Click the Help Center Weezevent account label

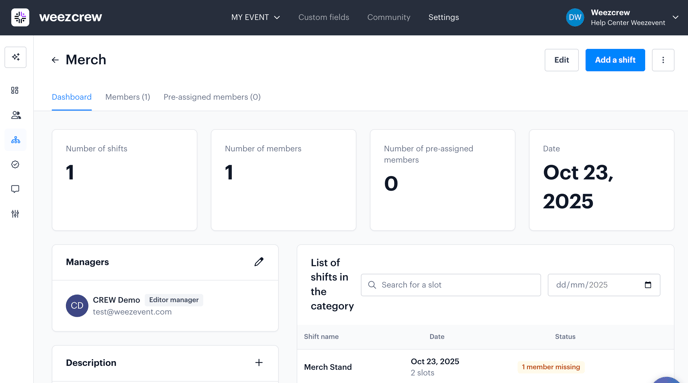click(x=628, y=23)
